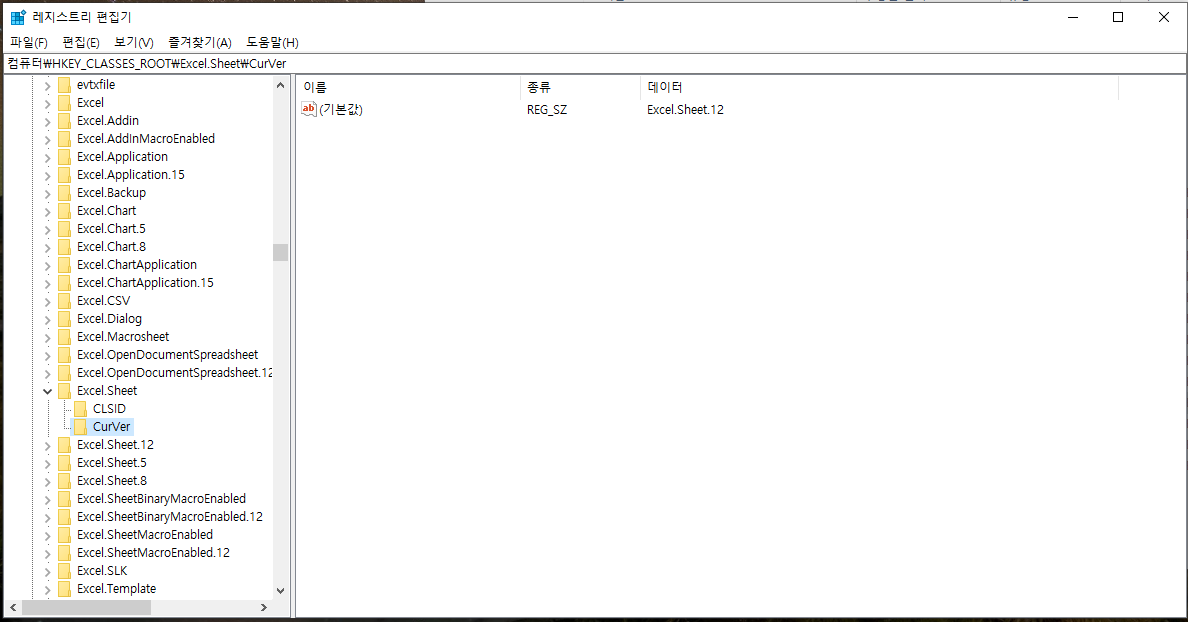Click the Excel.Application.15 folder icon
The height and width of the screenshot is (622, 1188).
coord(64,175)
